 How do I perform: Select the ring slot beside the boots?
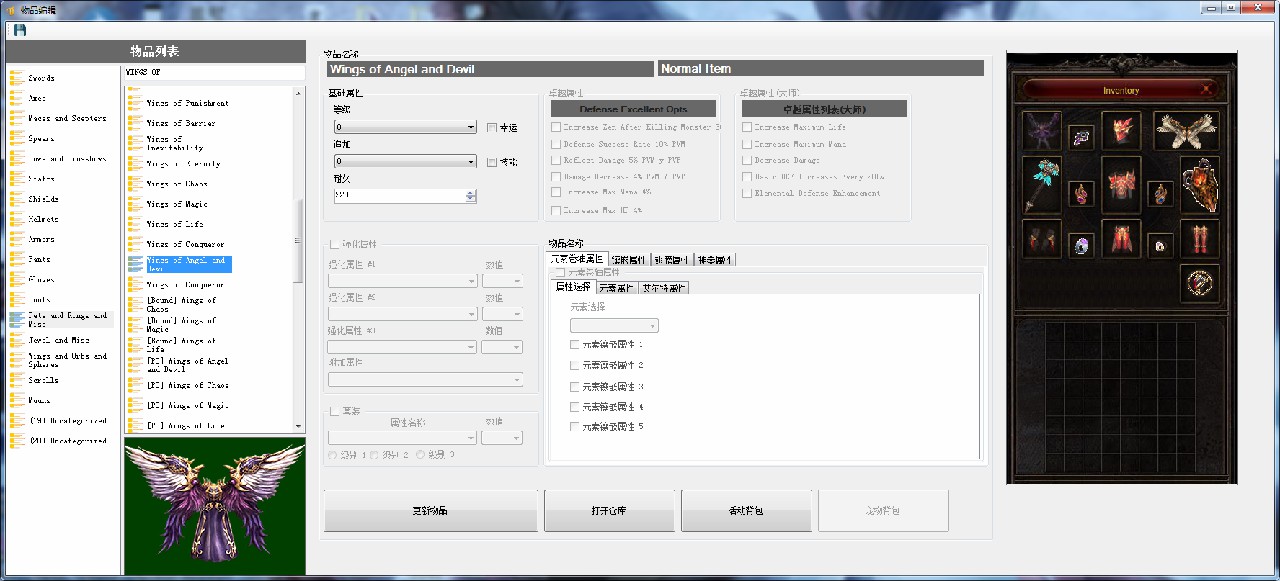(x=1160, y=245)
